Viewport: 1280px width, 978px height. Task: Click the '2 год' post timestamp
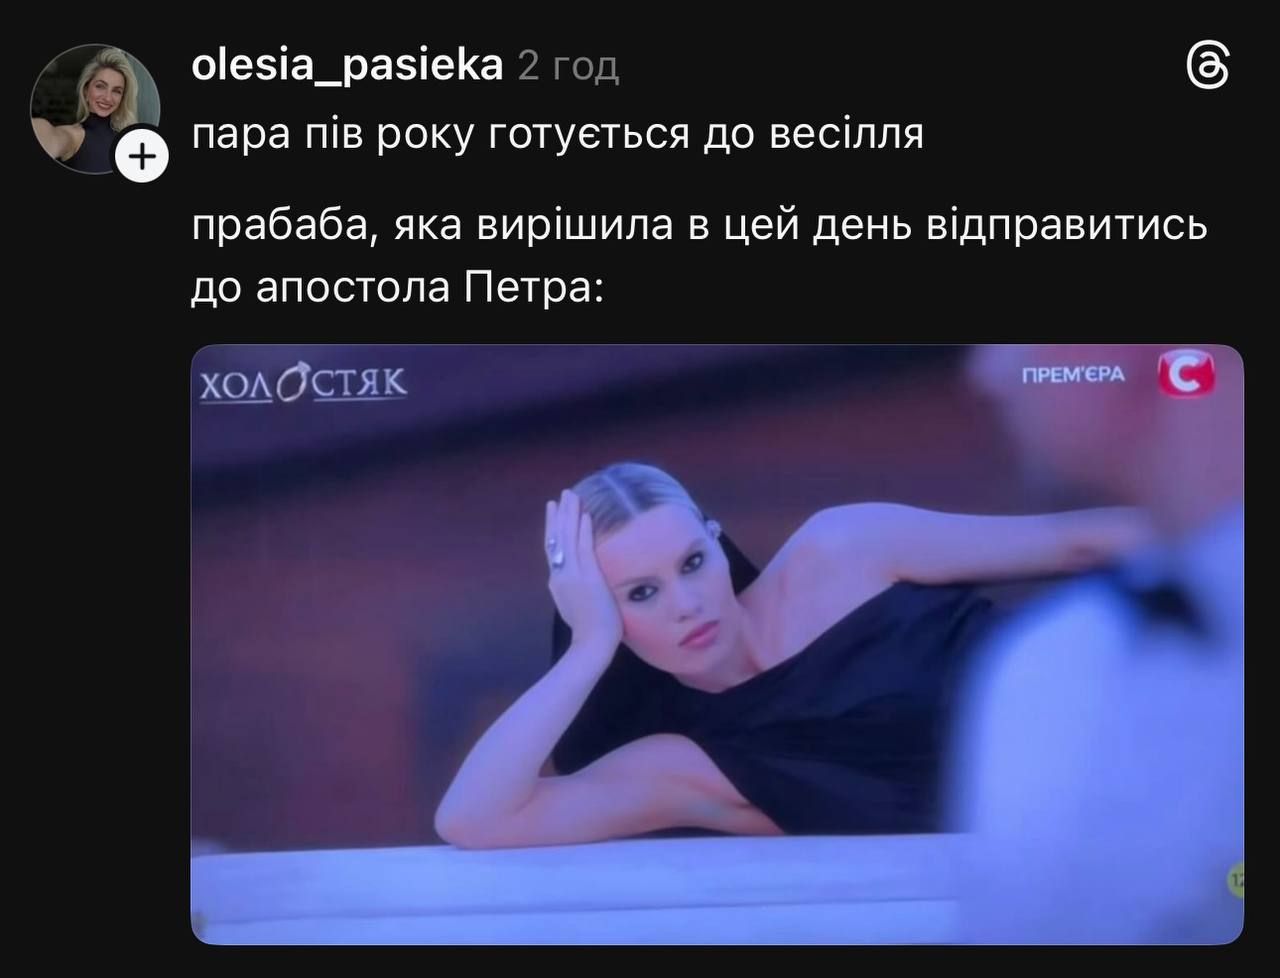(x=569, y=67)
